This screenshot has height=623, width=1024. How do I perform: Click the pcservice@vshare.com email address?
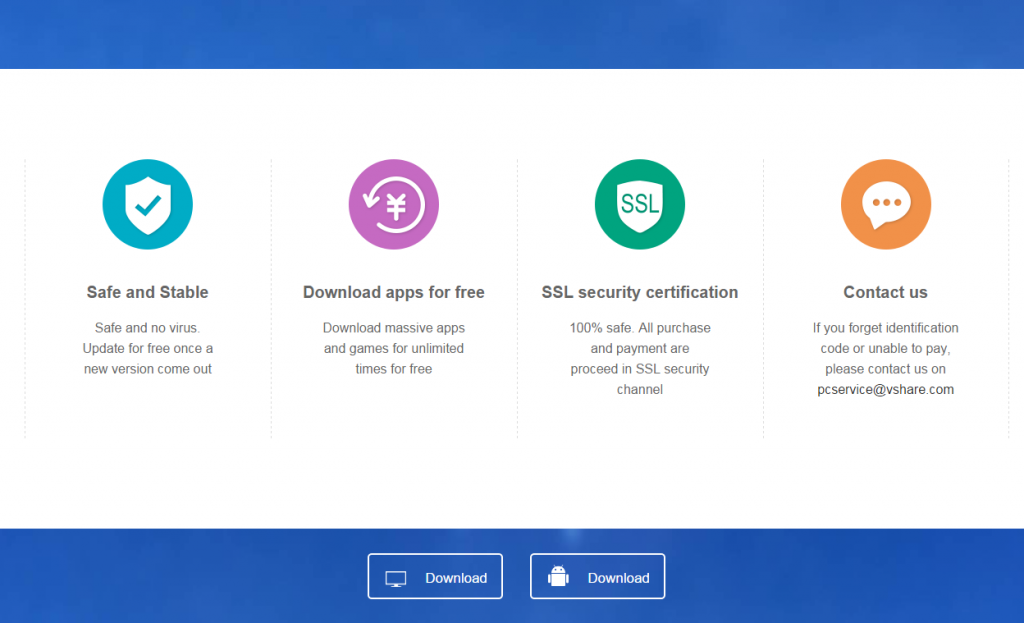pyautogui.click(x=886, y=390)
